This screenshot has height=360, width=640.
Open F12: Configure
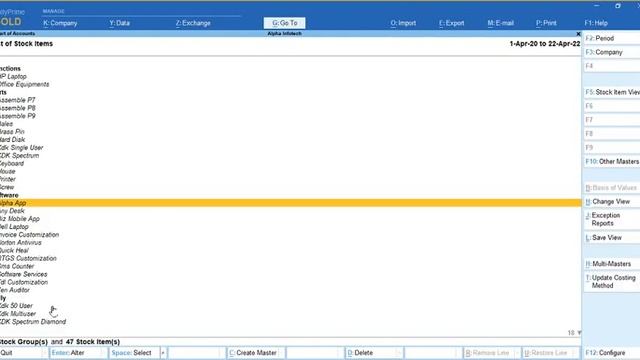(x=612, y=353)
